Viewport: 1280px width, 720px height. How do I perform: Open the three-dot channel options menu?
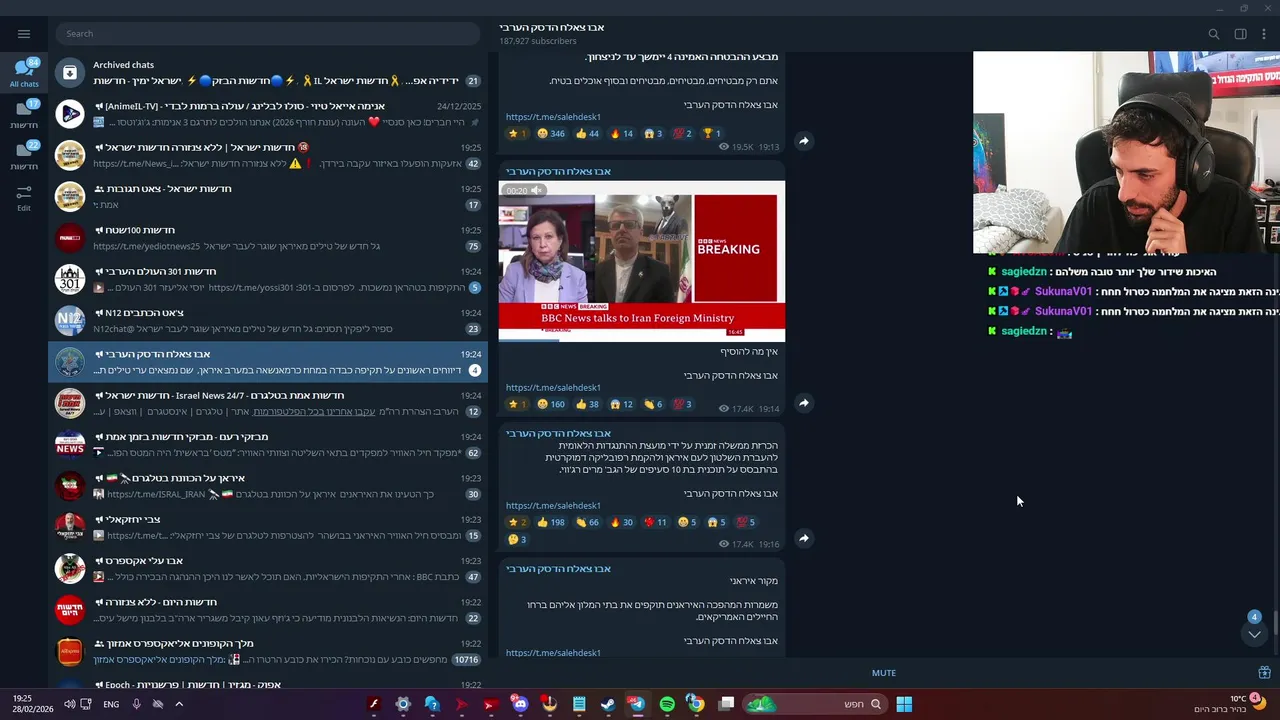point(1264,34)
